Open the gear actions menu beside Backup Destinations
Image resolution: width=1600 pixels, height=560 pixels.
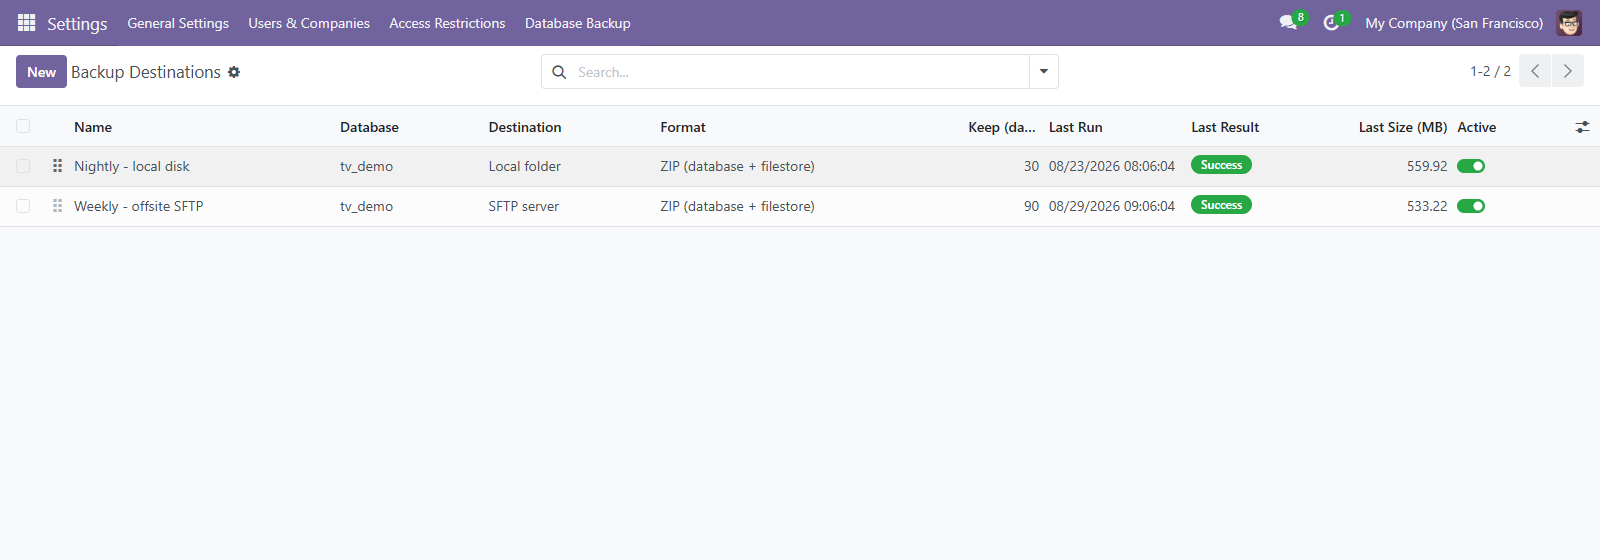pos(234,72)
